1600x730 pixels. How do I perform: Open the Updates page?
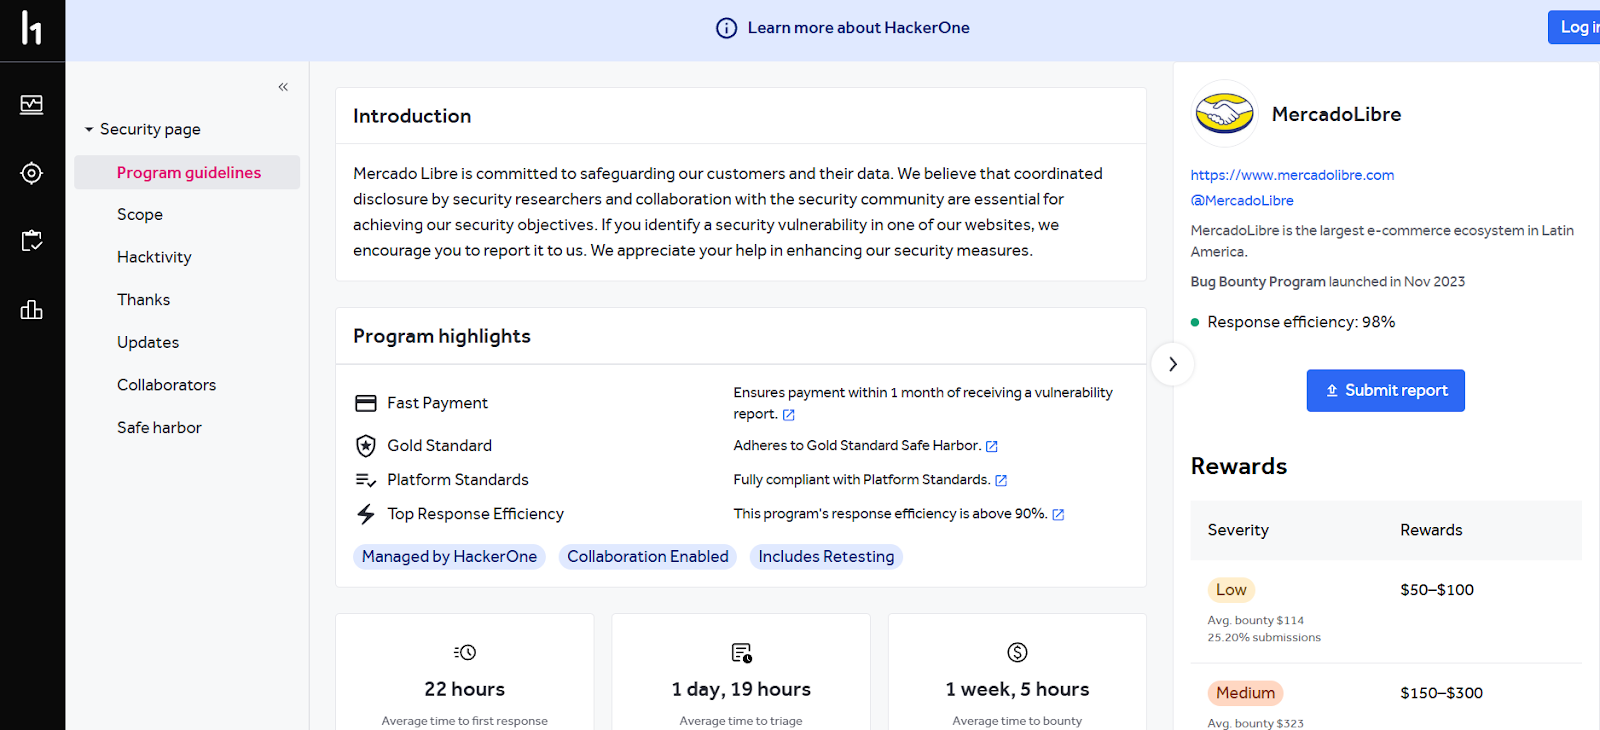tap(148, 342)
